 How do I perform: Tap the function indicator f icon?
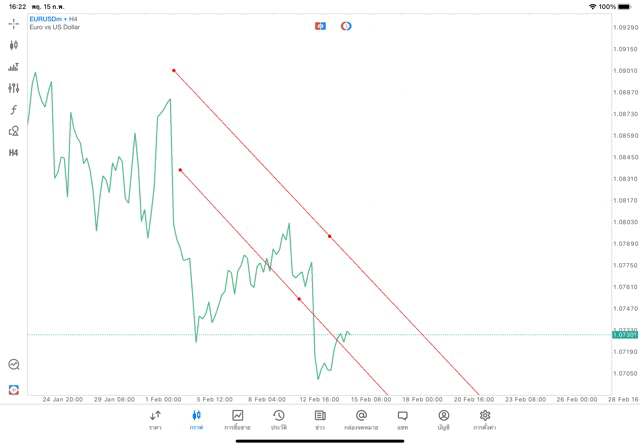click(x=13, y=110)
